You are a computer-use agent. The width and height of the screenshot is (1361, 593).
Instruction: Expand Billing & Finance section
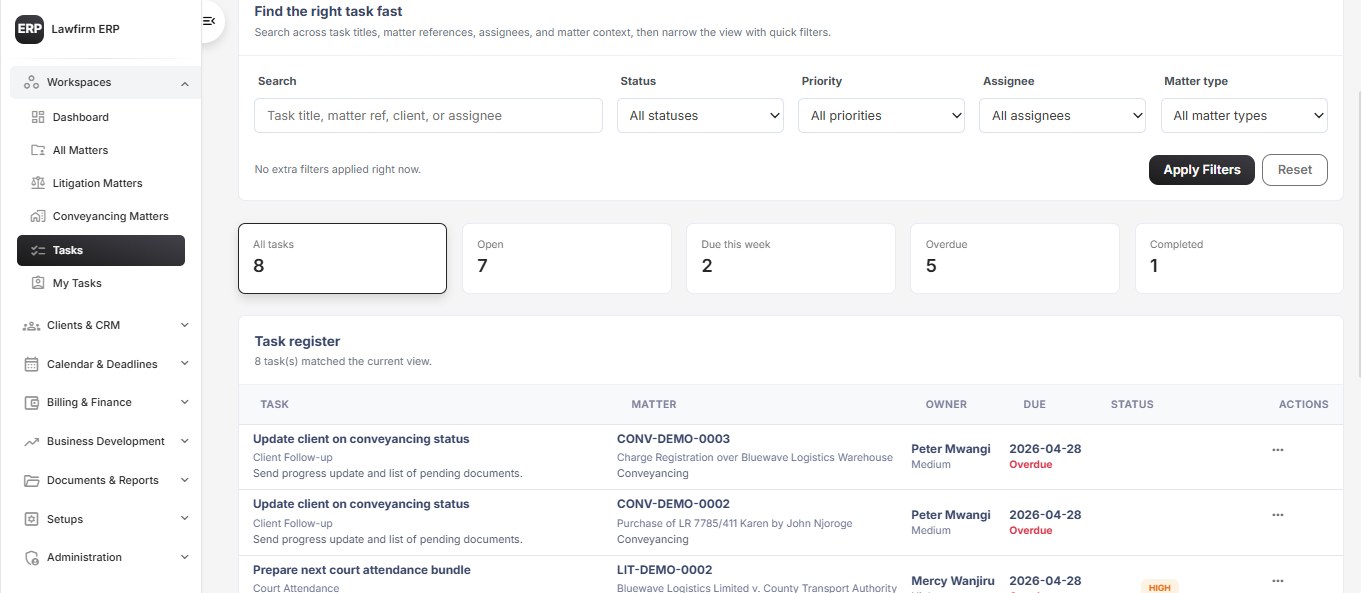pyautogui.click(x=184, y=402)
